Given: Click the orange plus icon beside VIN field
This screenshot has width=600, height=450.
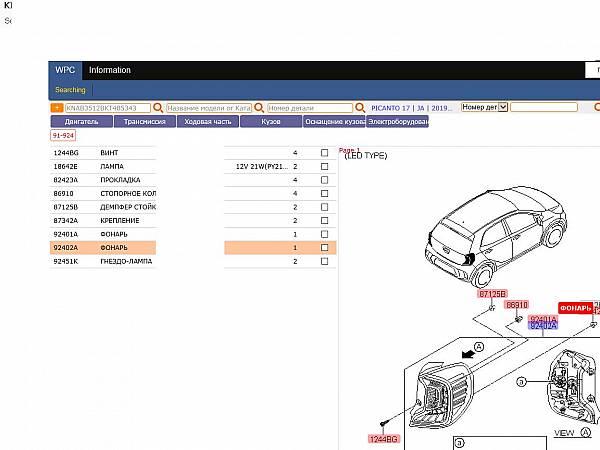Looking at the screenshot, I should (57, 107).
